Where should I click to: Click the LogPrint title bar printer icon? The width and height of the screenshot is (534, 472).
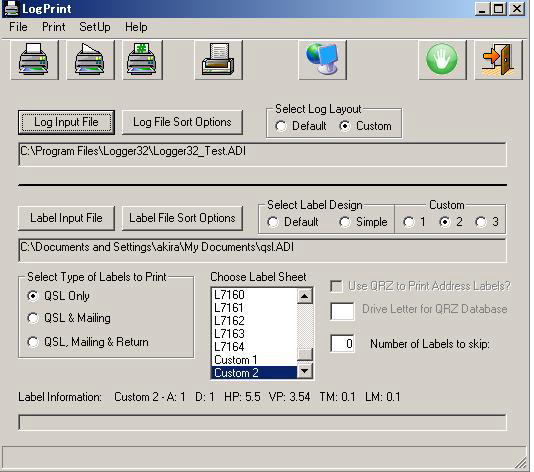(11, 8)
